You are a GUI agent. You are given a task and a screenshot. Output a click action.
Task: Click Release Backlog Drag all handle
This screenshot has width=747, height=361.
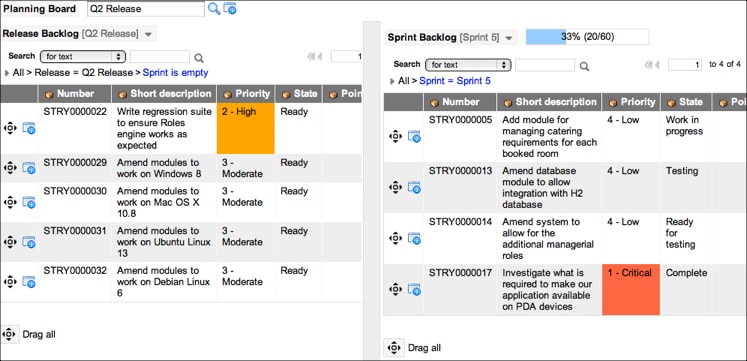(10, 334)
